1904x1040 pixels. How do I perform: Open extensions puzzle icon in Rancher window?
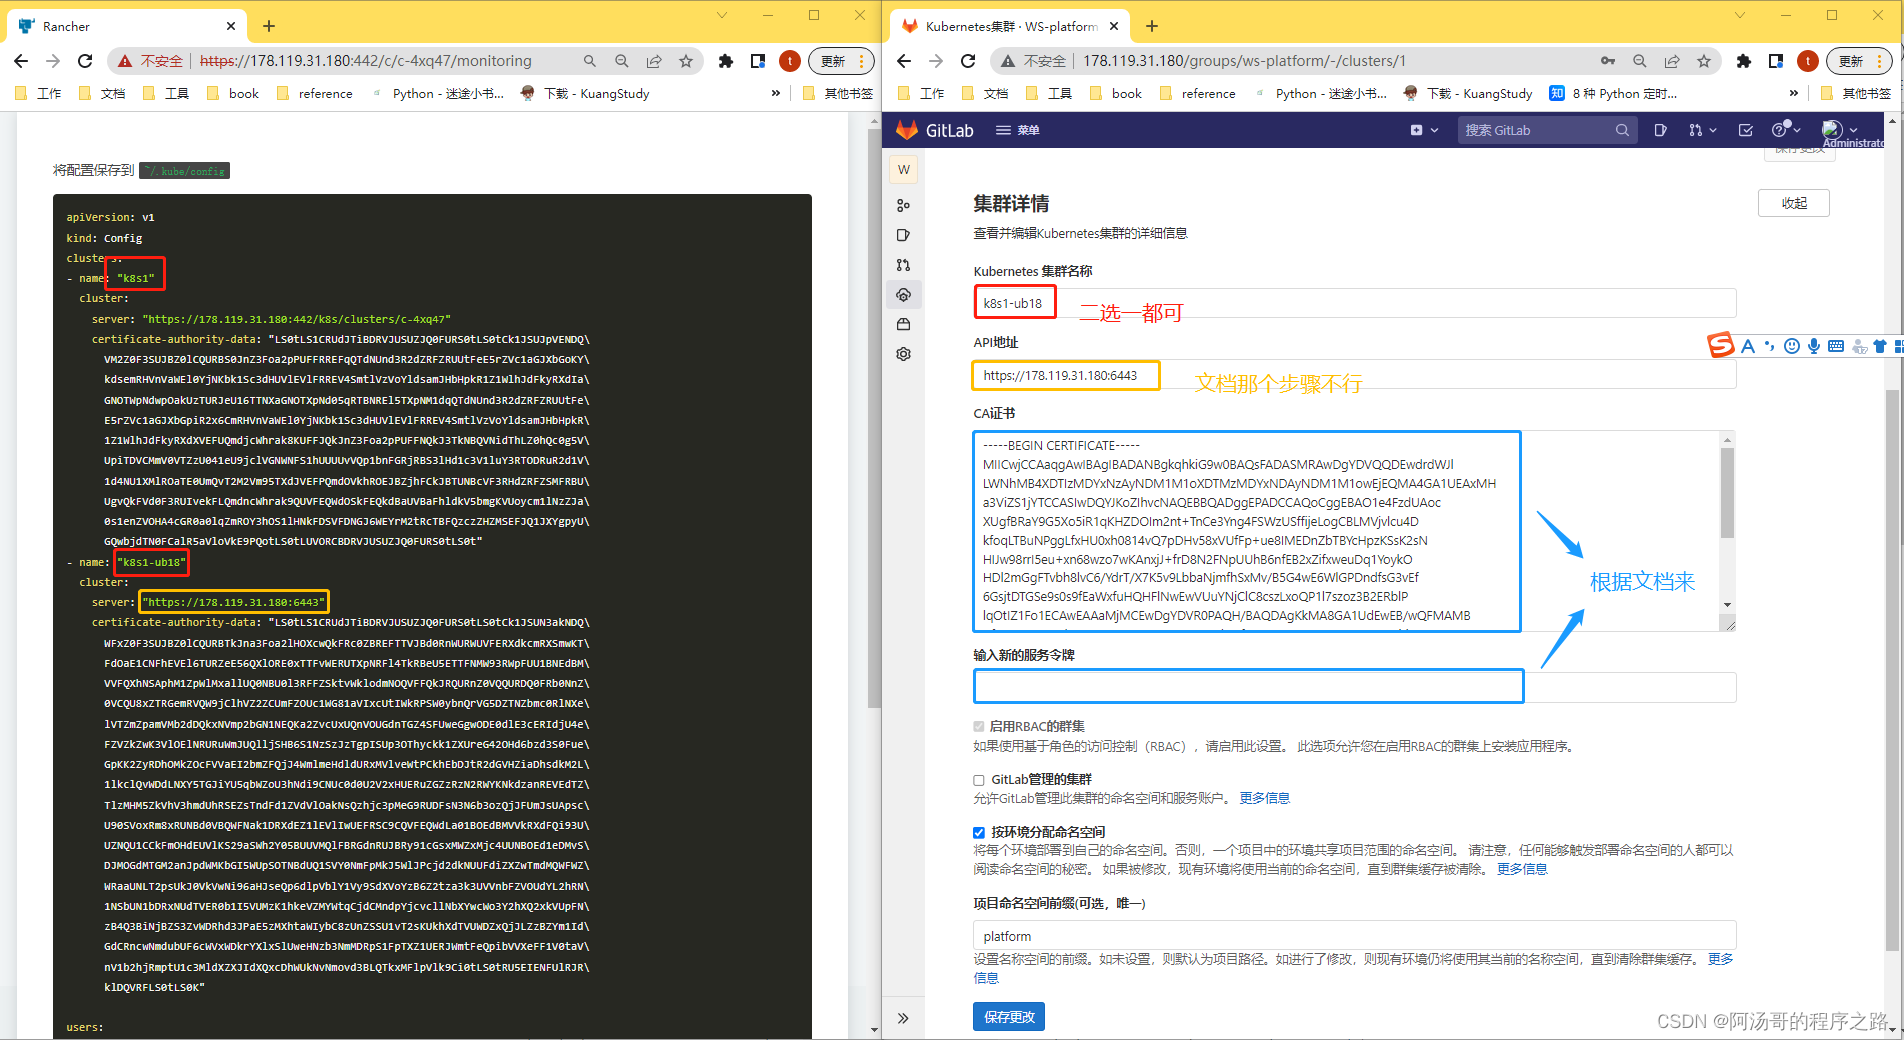[726, 61]
